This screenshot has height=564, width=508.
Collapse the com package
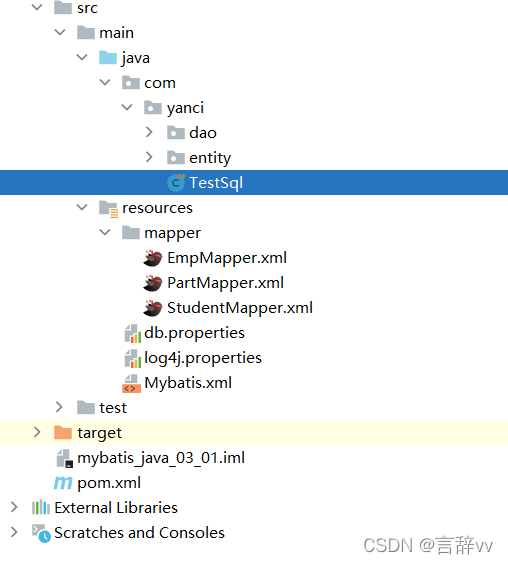[105, 82]
